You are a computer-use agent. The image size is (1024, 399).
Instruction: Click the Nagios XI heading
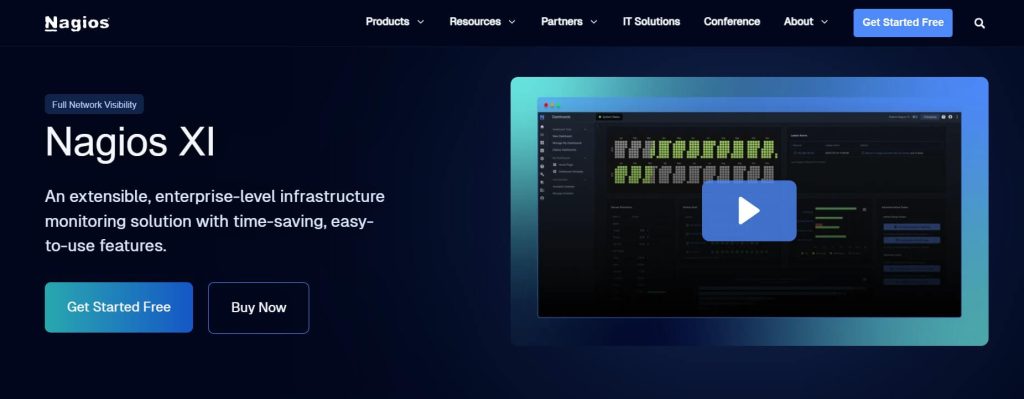tap(130, 142)
